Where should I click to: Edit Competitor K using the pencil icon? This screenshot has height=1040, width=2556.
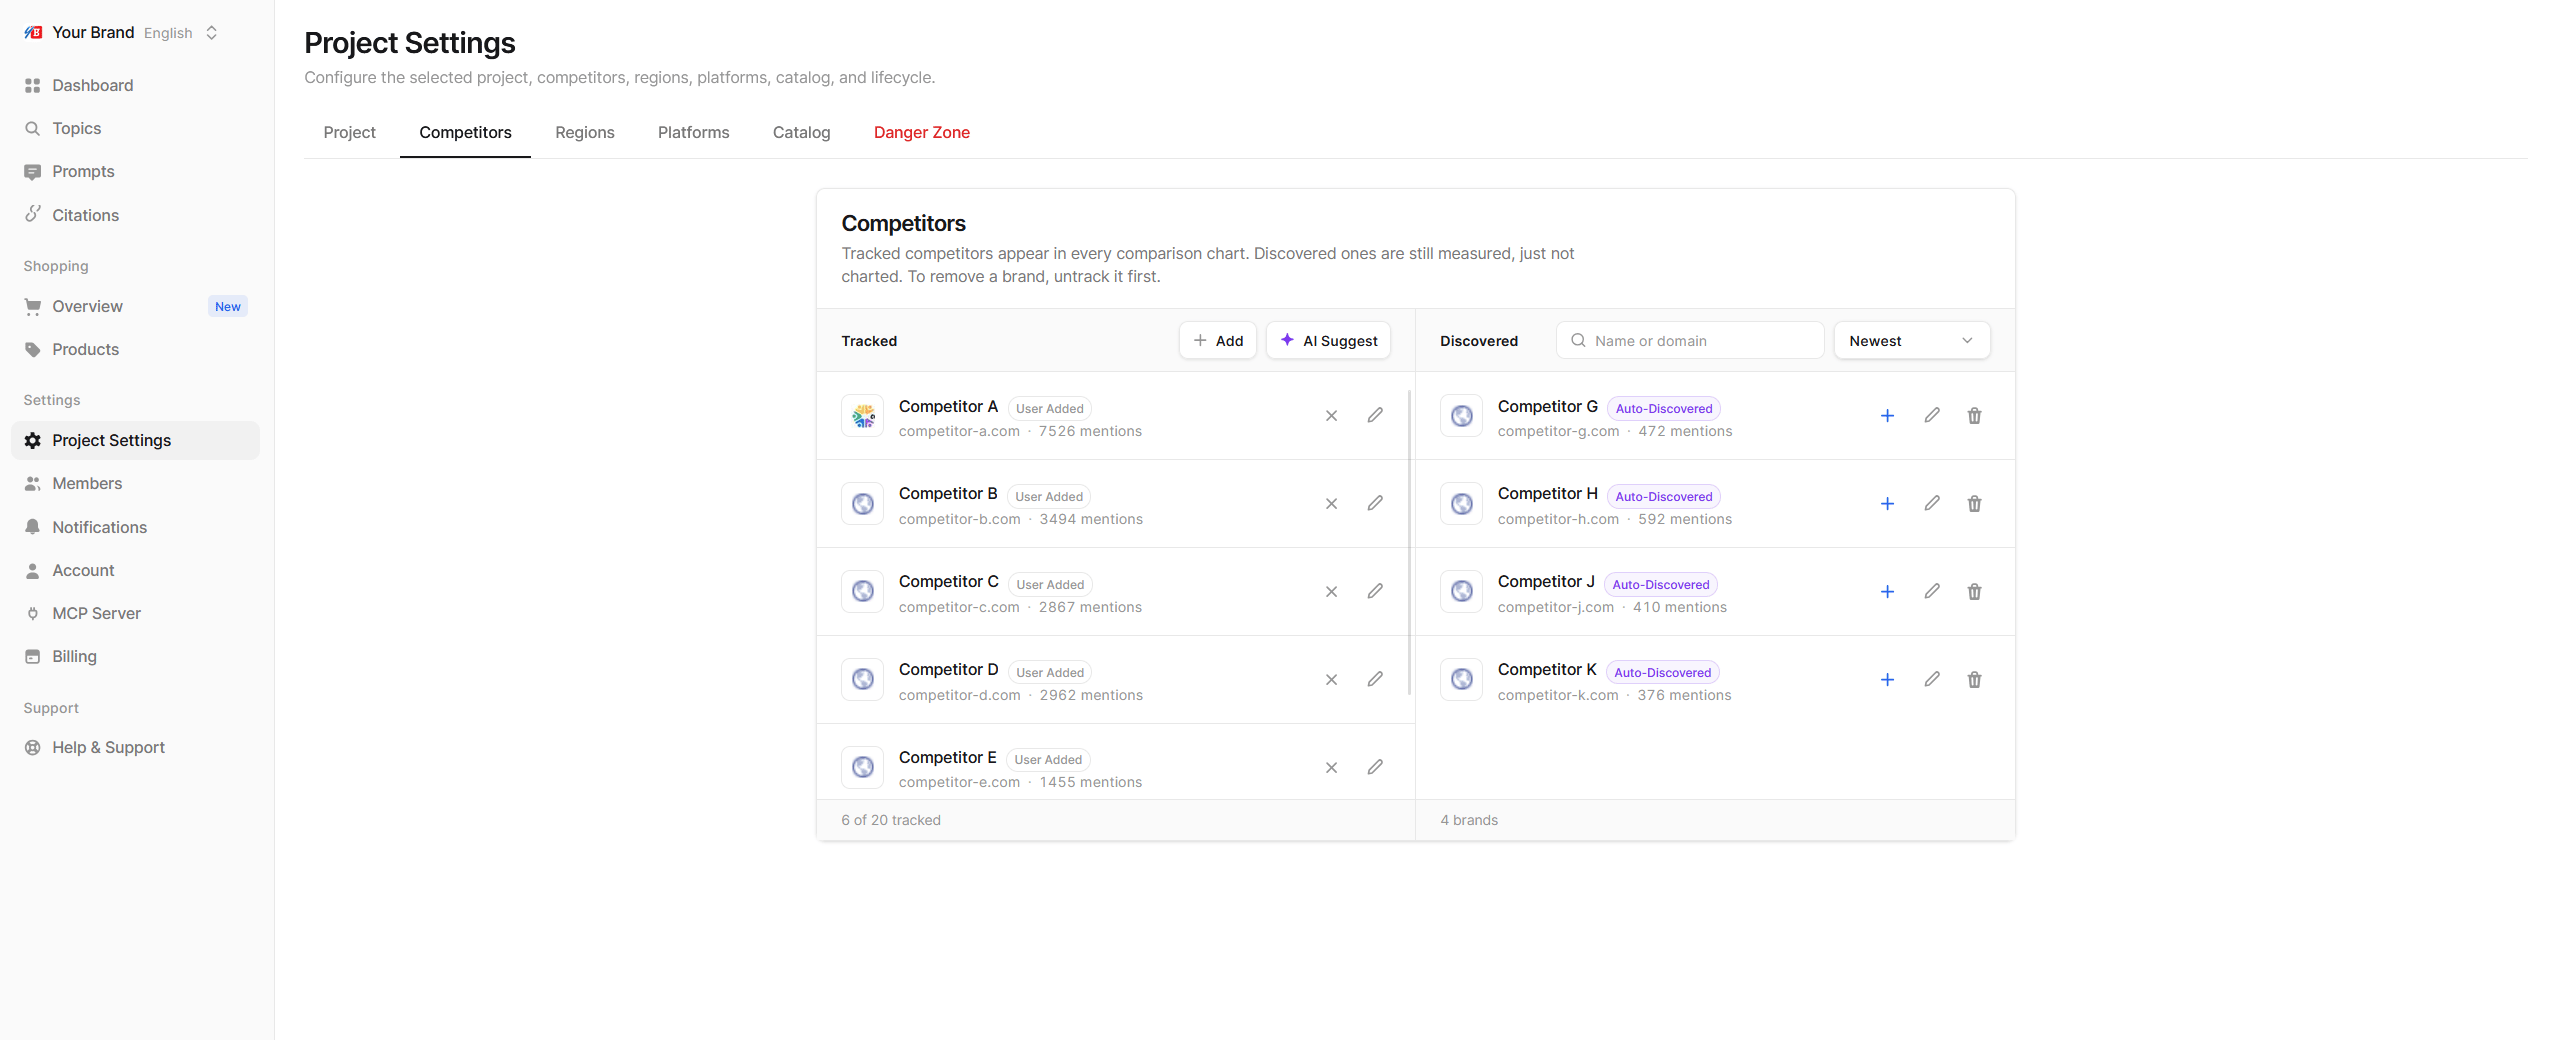click(x=1931, y=680)
